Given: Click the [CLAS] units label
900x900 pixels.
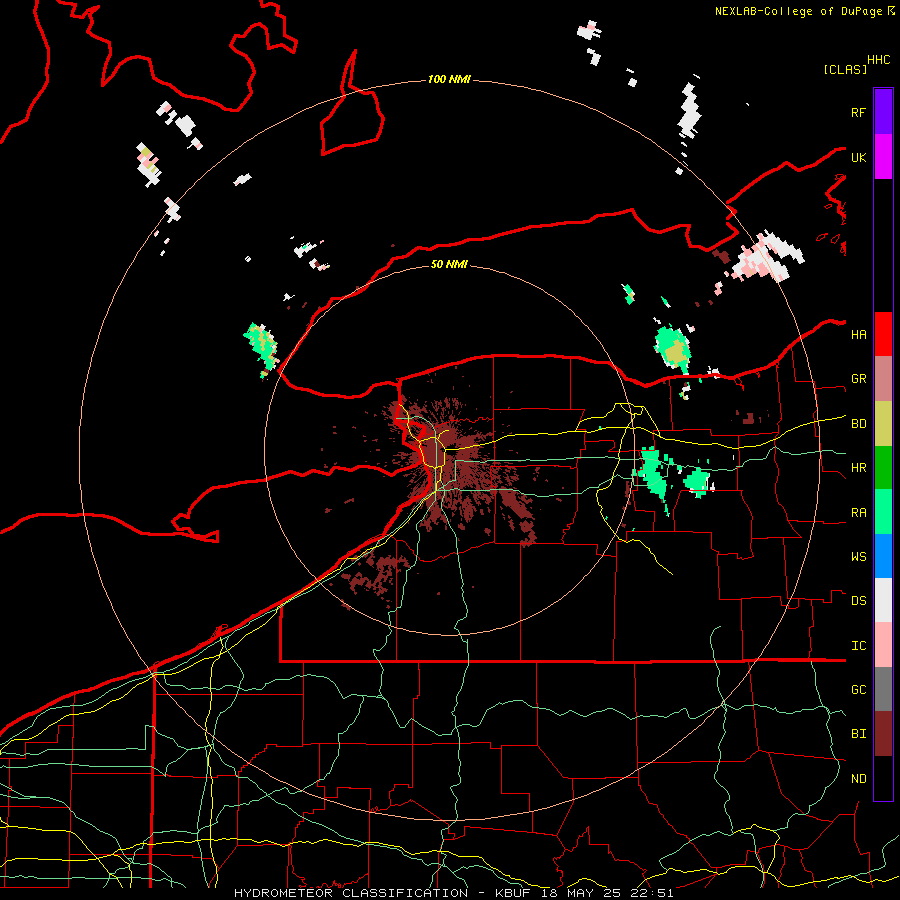Looking at the screenshot, I should coord(845,70).
